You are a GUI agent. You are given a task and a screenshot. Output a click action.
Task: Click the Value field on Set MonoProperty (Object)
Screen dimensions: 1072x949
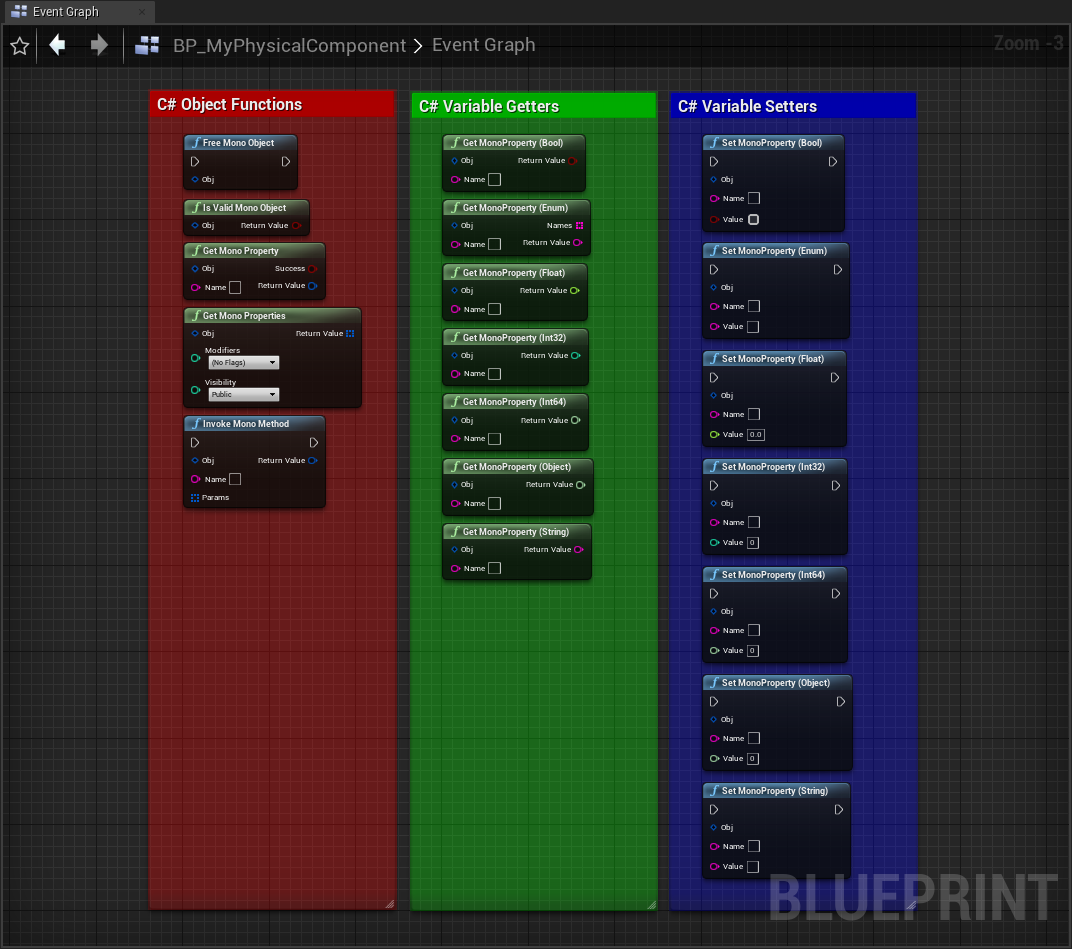753,759
